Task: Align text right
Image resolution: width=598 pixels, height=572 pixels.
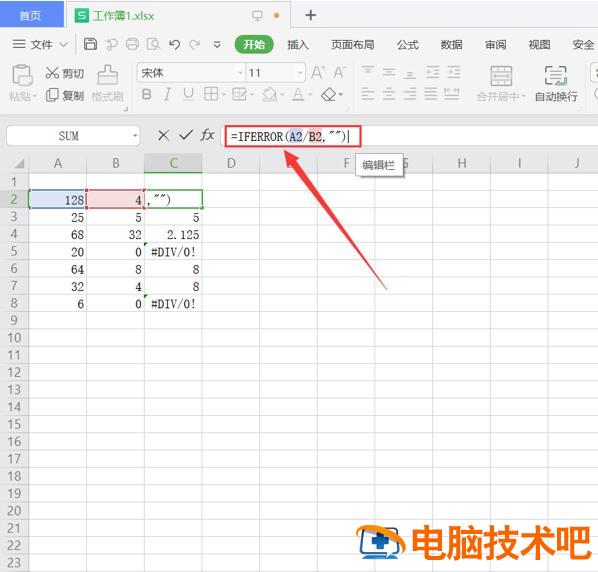Action: (x=410, y=94)
